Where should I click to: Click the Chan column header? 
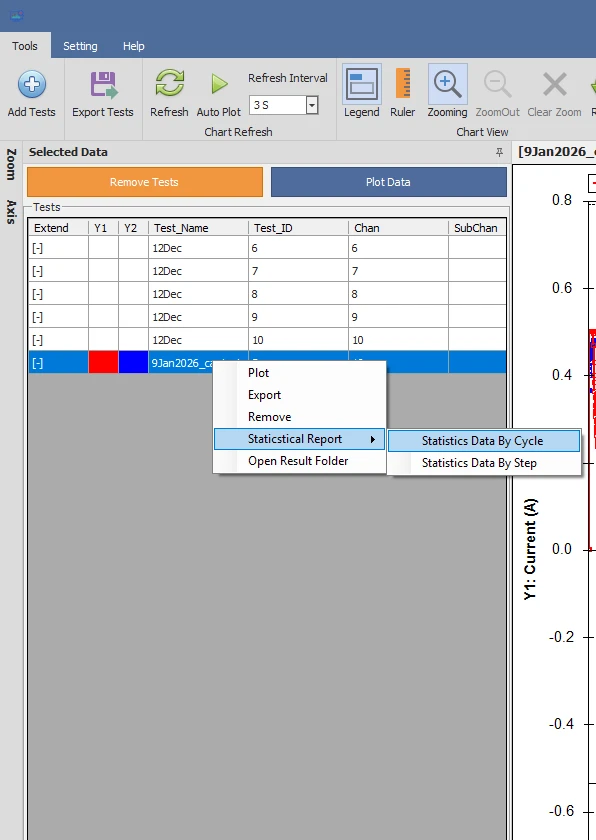[398, 228]
